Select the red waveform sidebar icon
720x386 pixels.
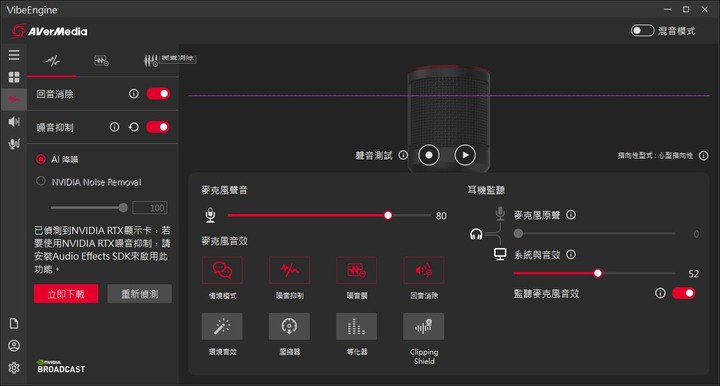point(14,99)
